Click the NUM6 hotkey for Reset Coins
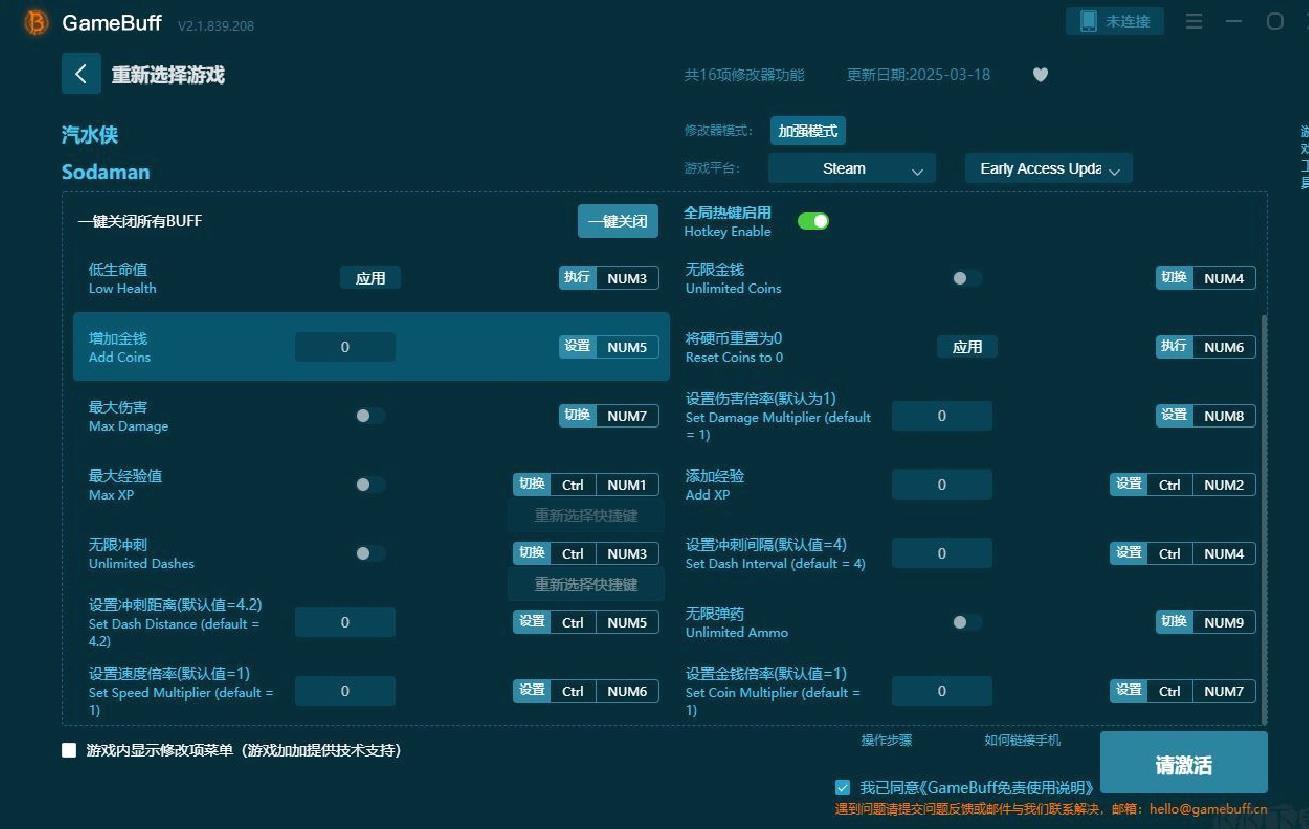Screen dimensions: 1309x829 (x=1224, y=347)
